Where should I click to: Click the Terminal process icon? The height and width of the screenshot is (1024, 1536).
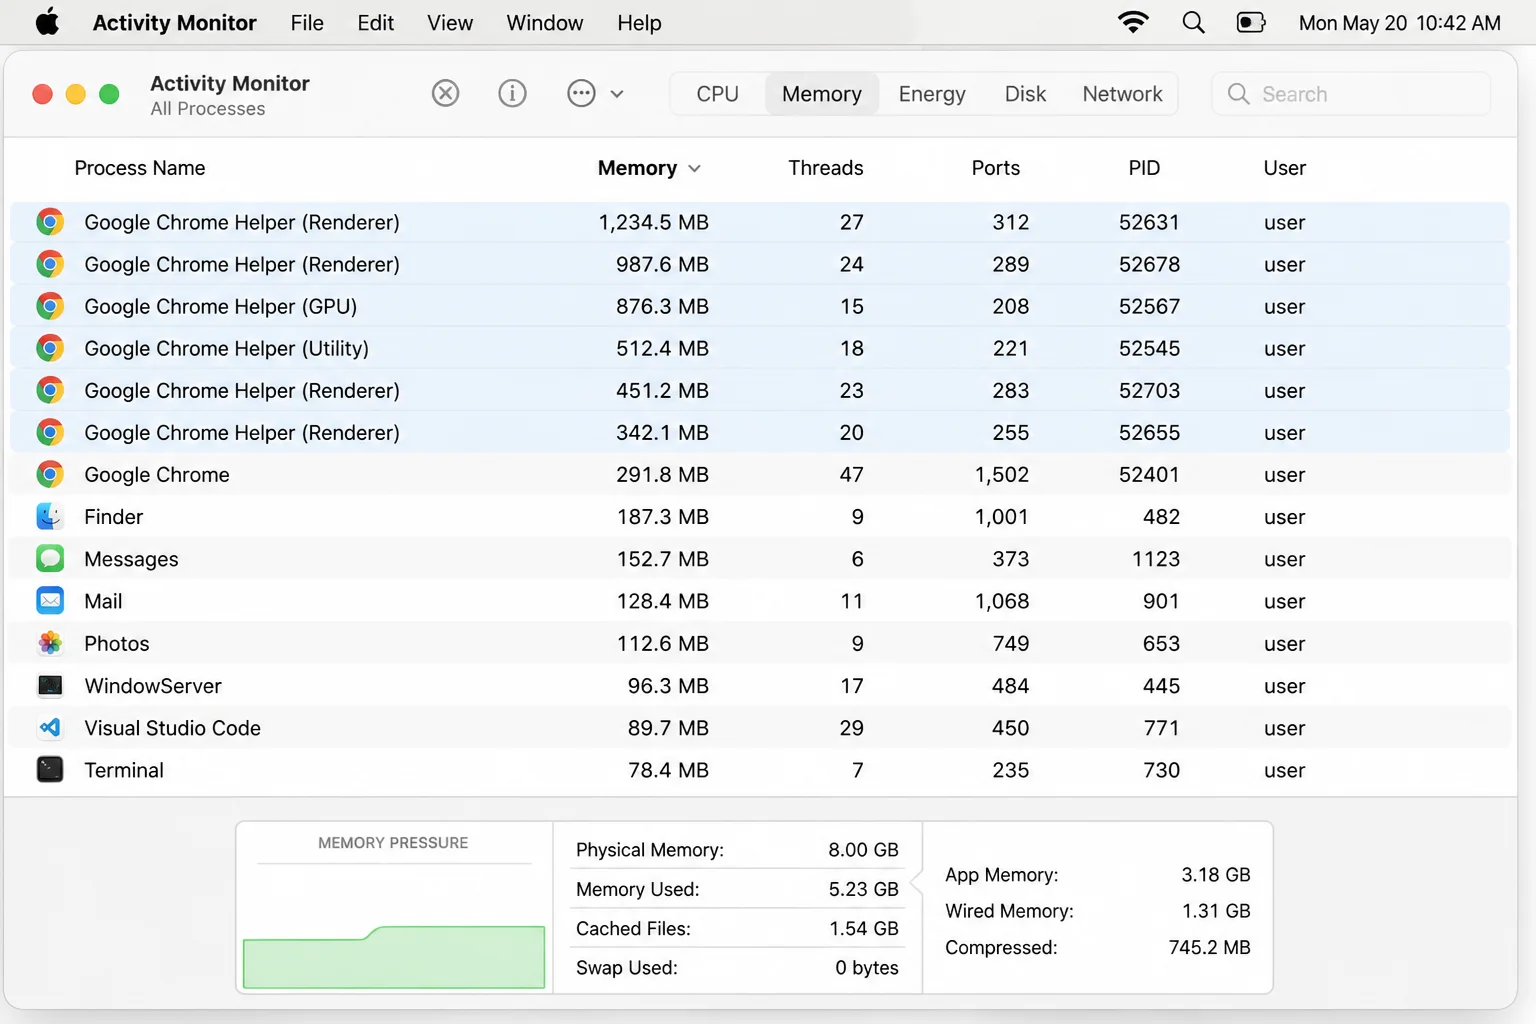[50, 769]
